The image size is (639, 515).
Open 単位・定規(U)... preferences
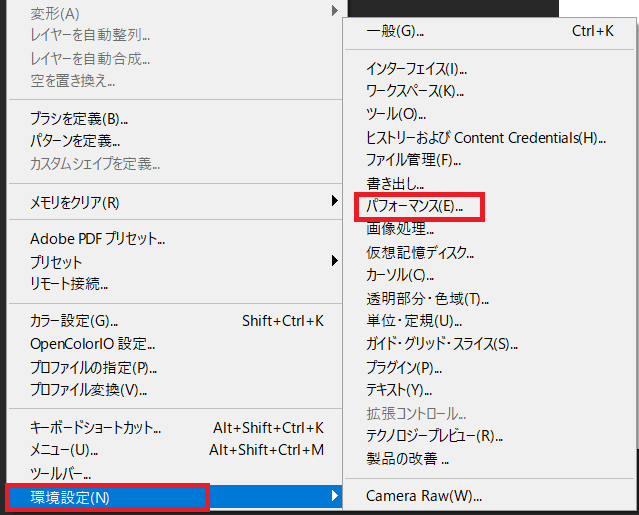point(490,321)
